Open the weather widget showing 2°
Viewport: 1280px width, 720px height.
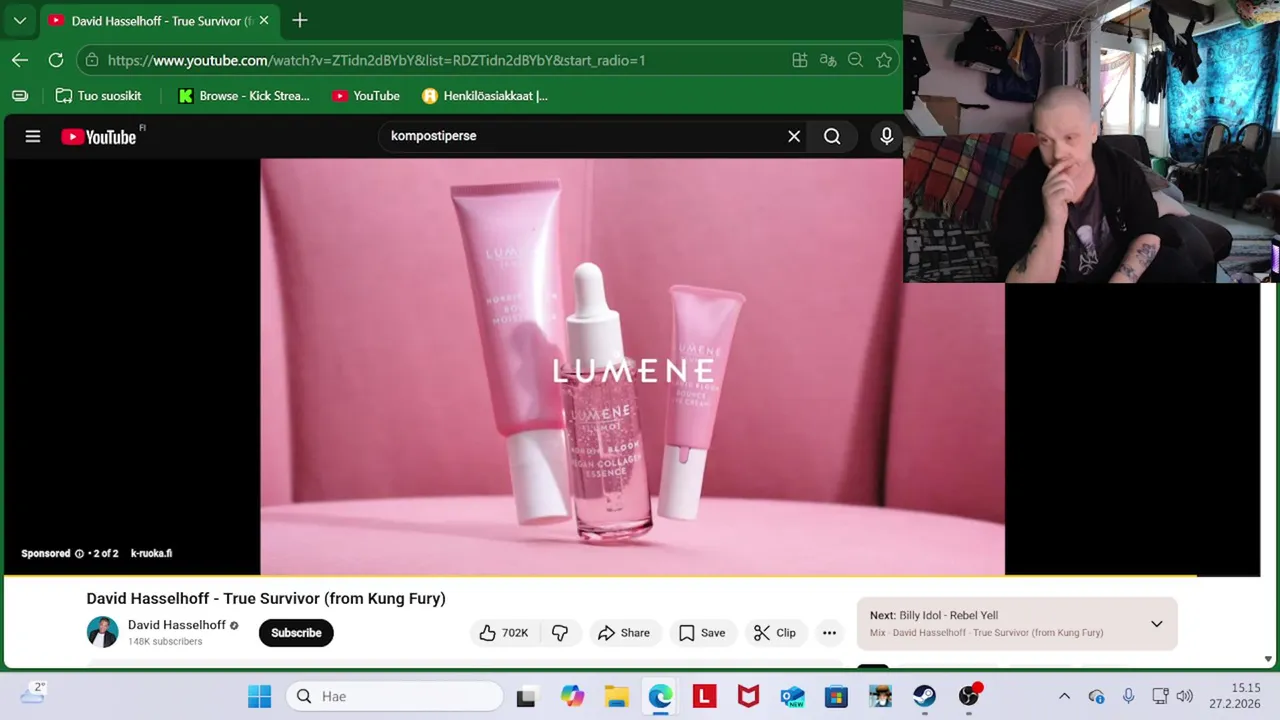pos(33,692)
